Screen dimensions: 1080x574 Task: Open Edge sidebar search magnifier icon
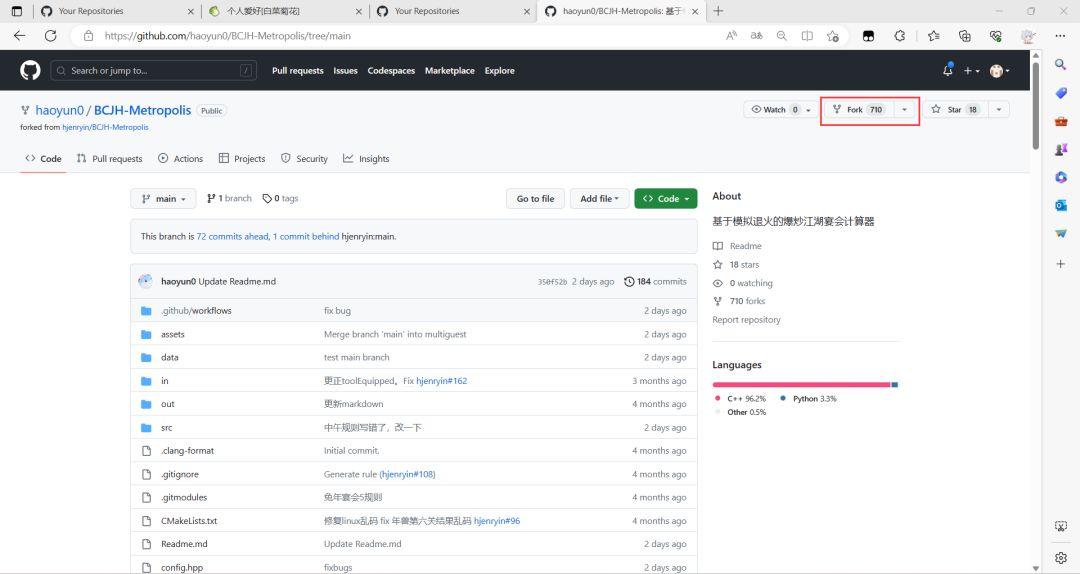pos(1061,64)
